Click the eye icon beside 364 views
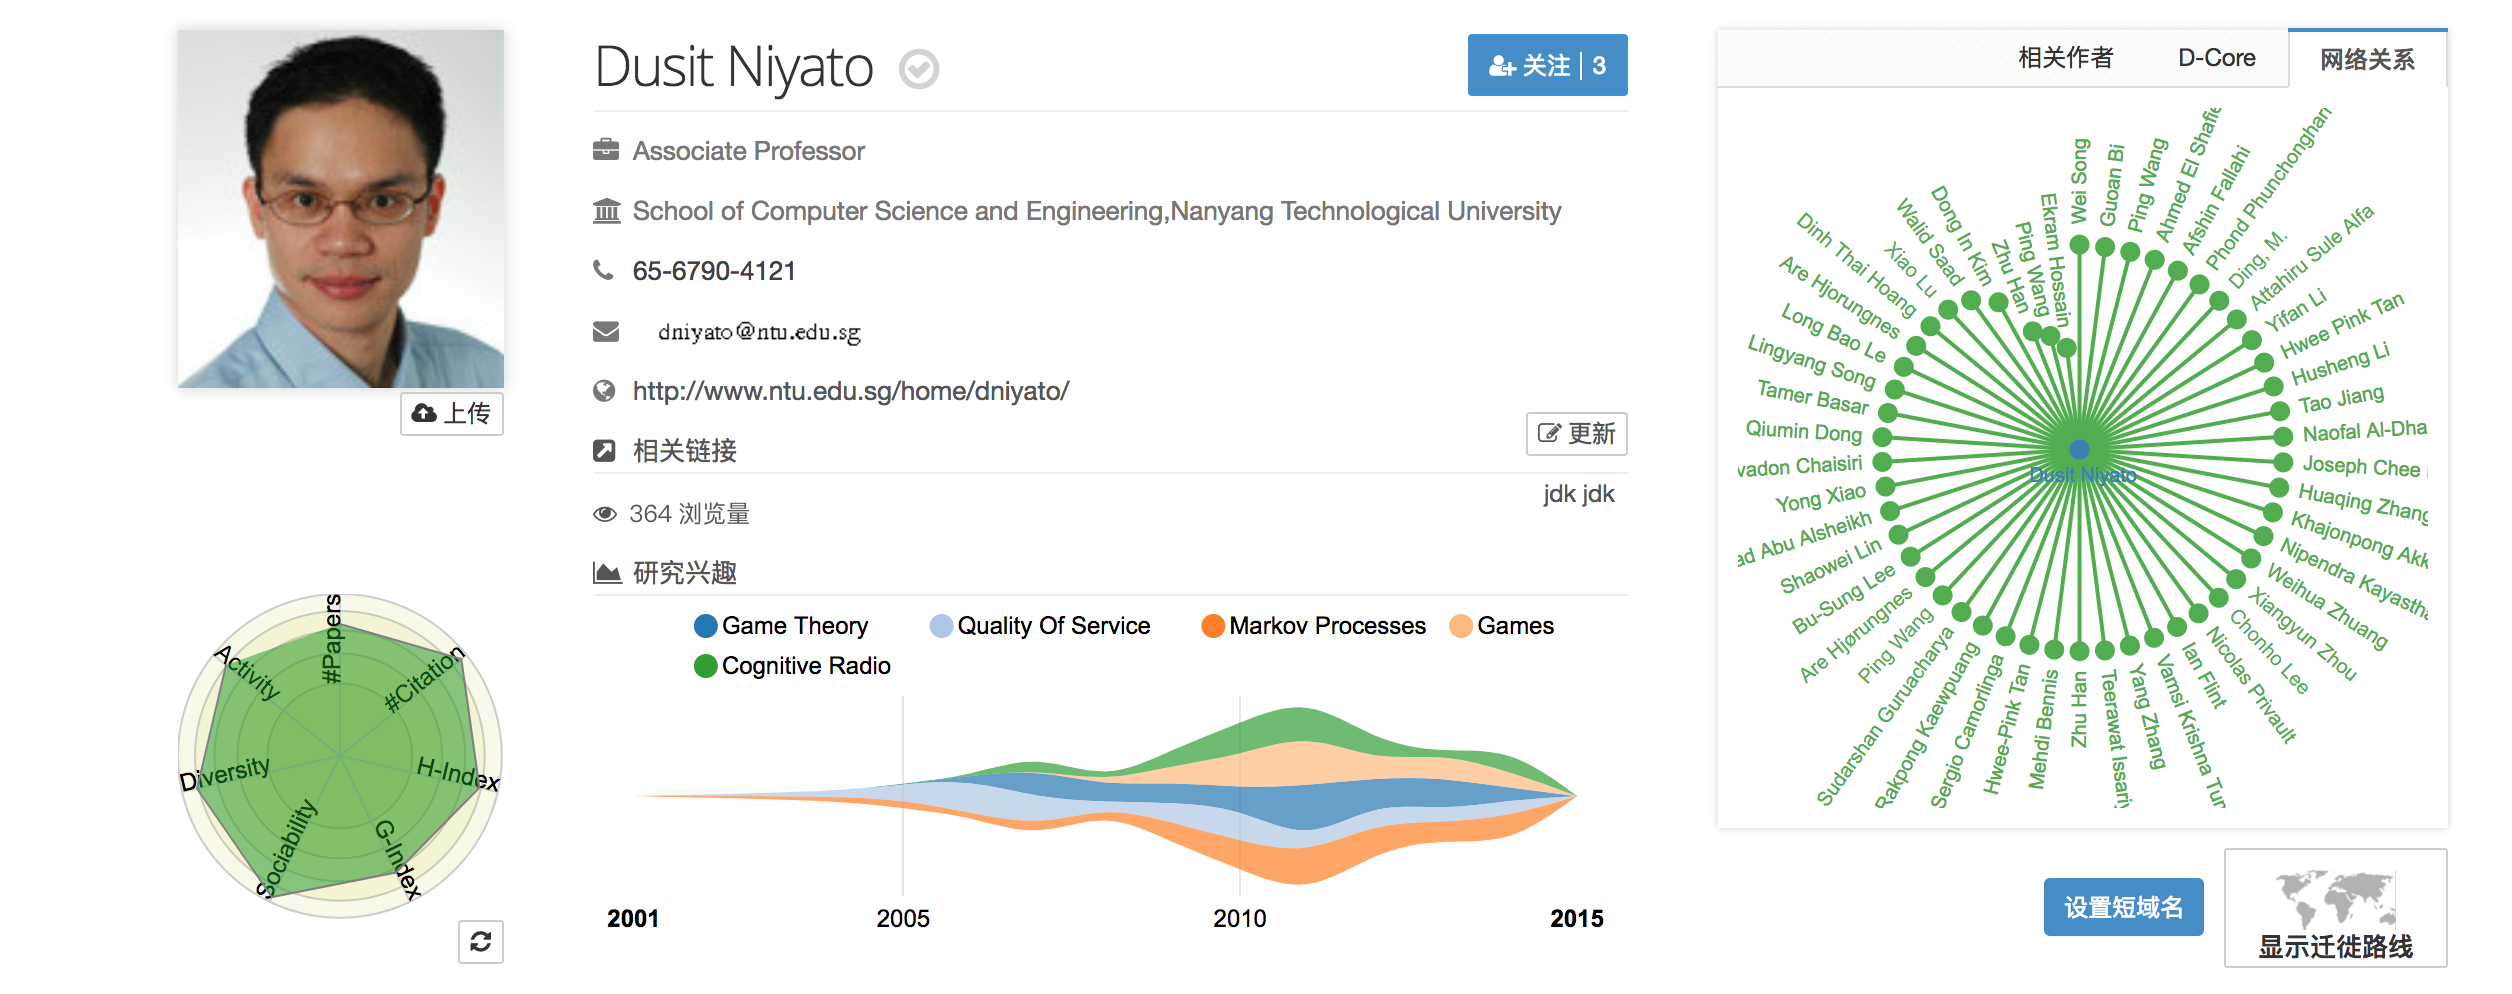This screenshot has width=2512, height=994. coord(605,514)
